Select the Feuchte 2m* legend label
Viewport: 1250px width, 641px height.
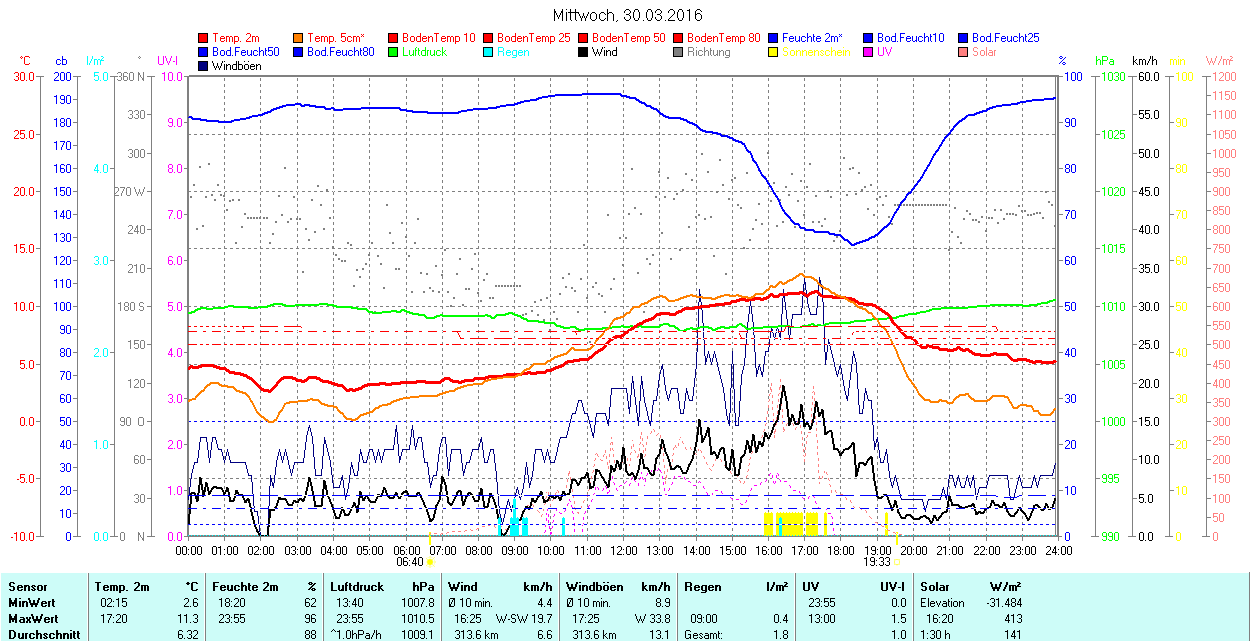tap(812, 38)
